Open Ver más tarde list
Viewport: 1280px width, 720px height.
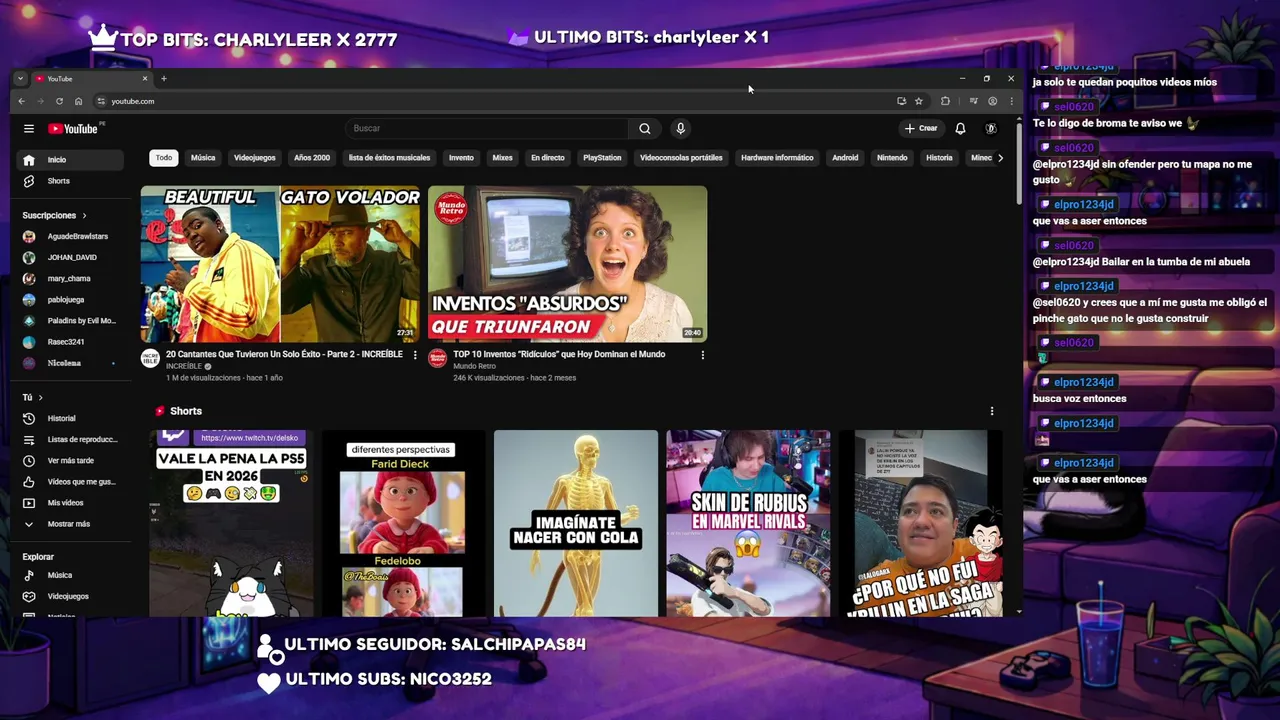70,460
